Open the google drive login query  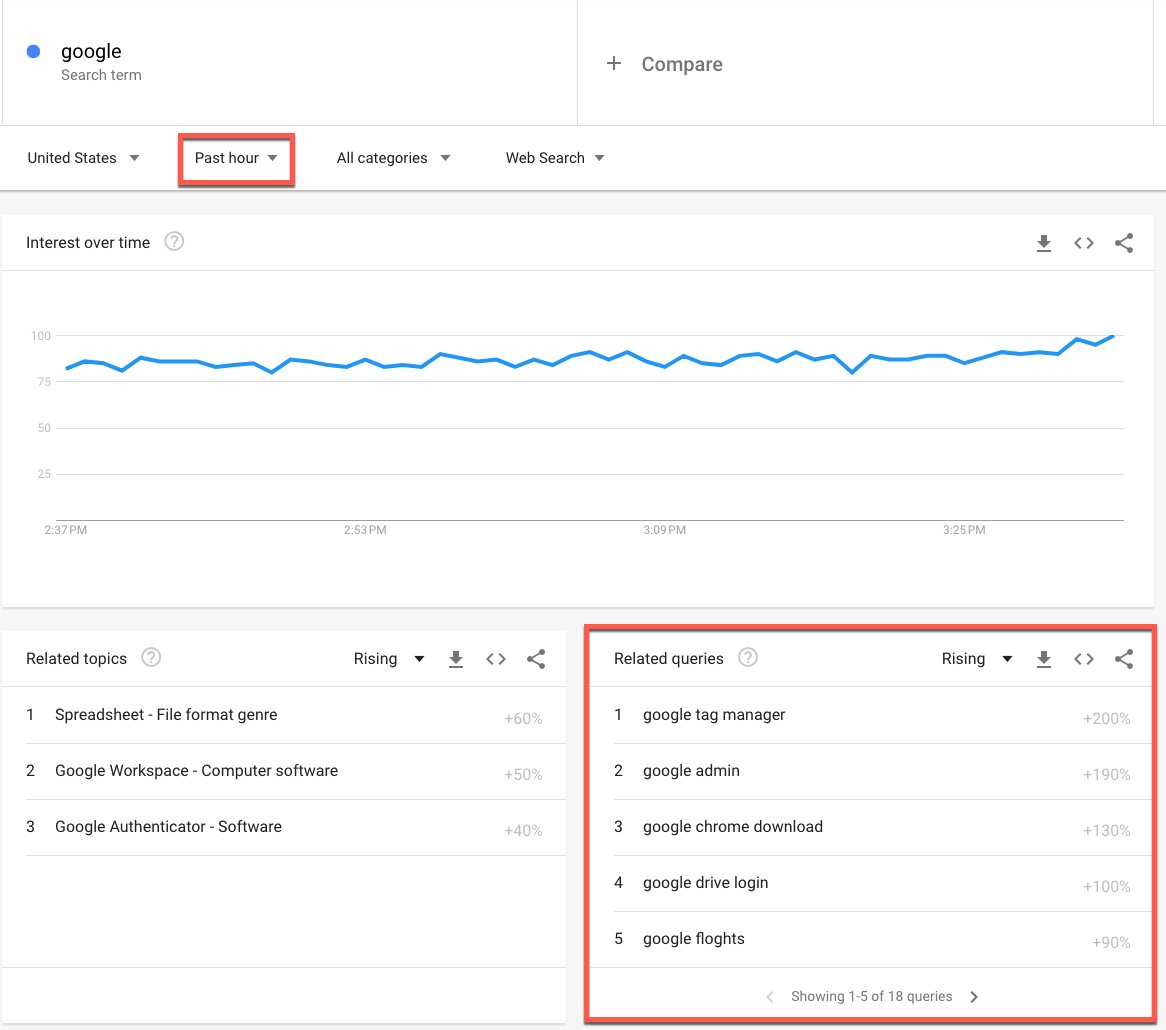pyautogui.click(x=705, y=883)
